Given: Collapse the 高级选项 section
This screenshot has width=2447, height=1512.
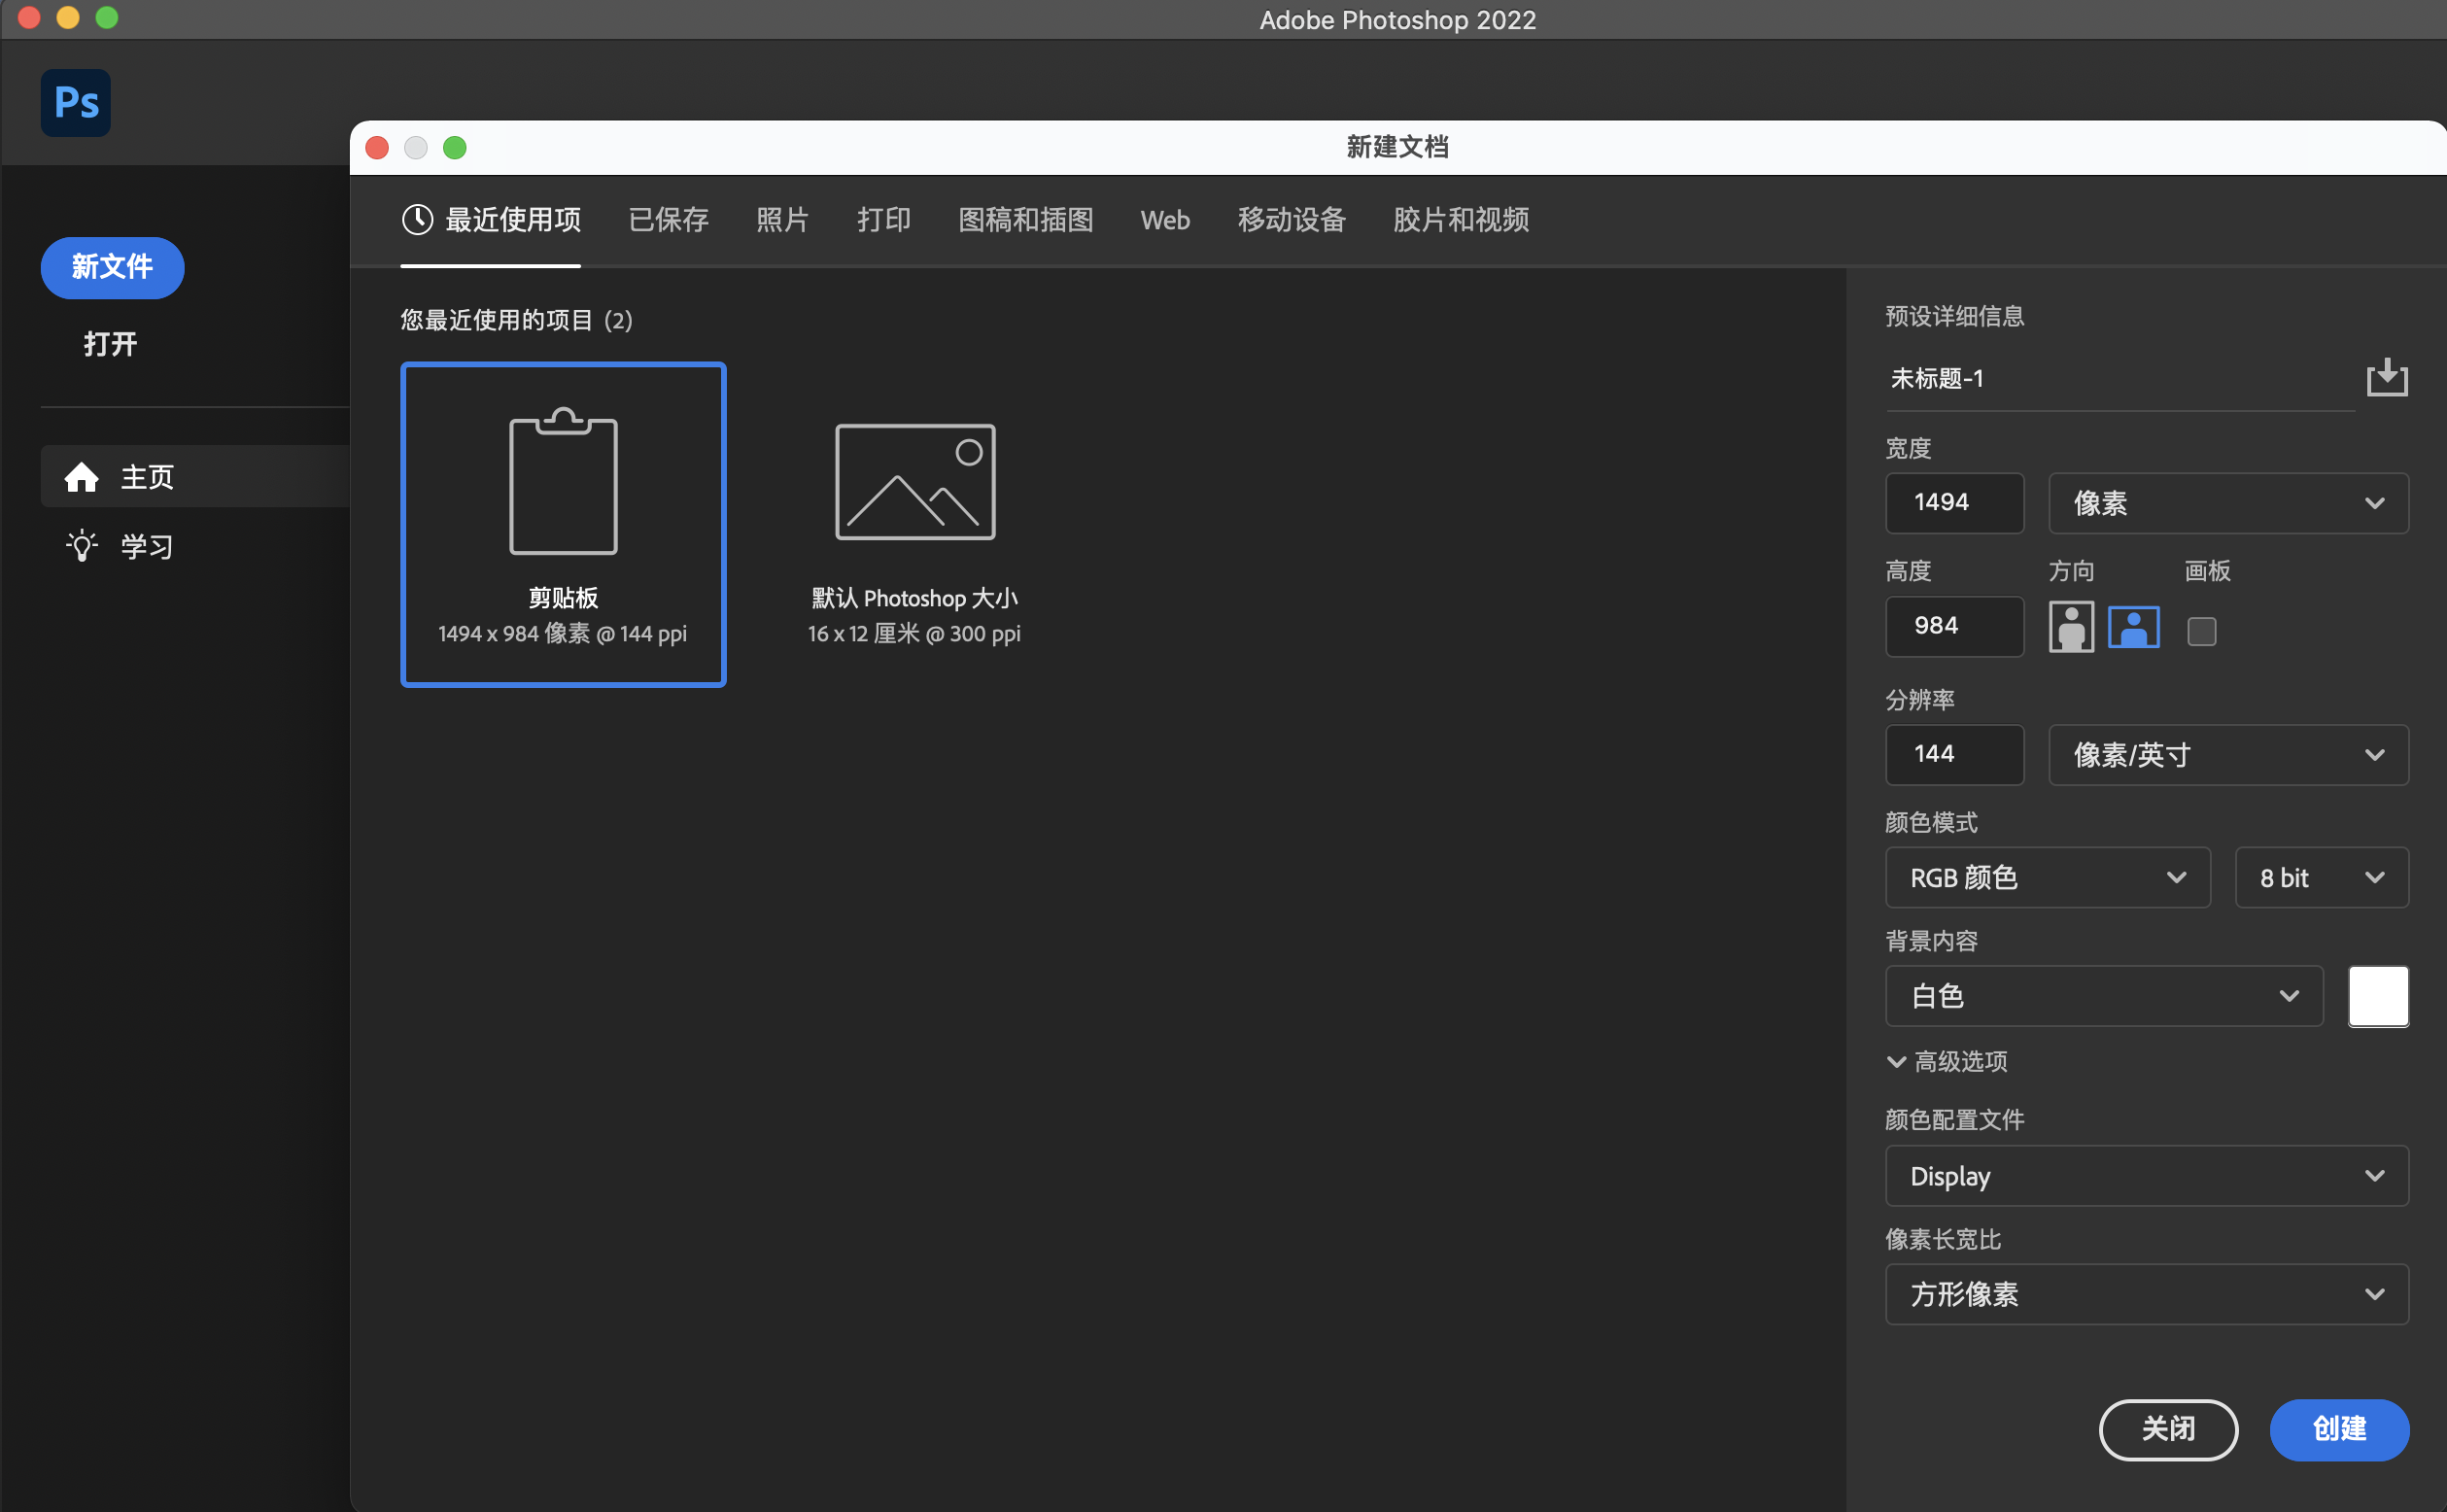Looking at the screenshot, I should point(1947,1061).
